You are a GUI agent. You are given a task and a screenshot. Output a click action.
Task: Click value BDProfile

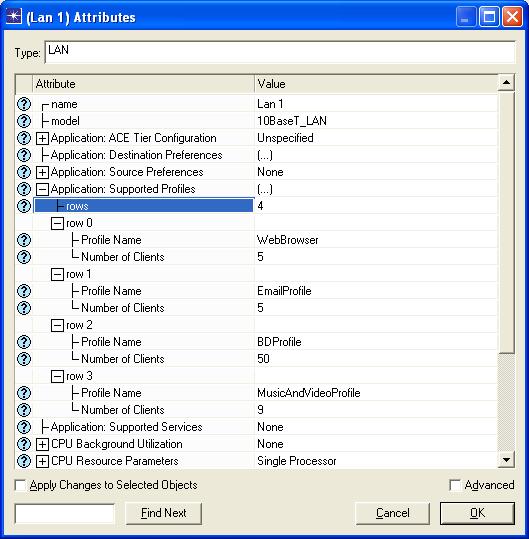pyautogui.click(x=279, y=342)
